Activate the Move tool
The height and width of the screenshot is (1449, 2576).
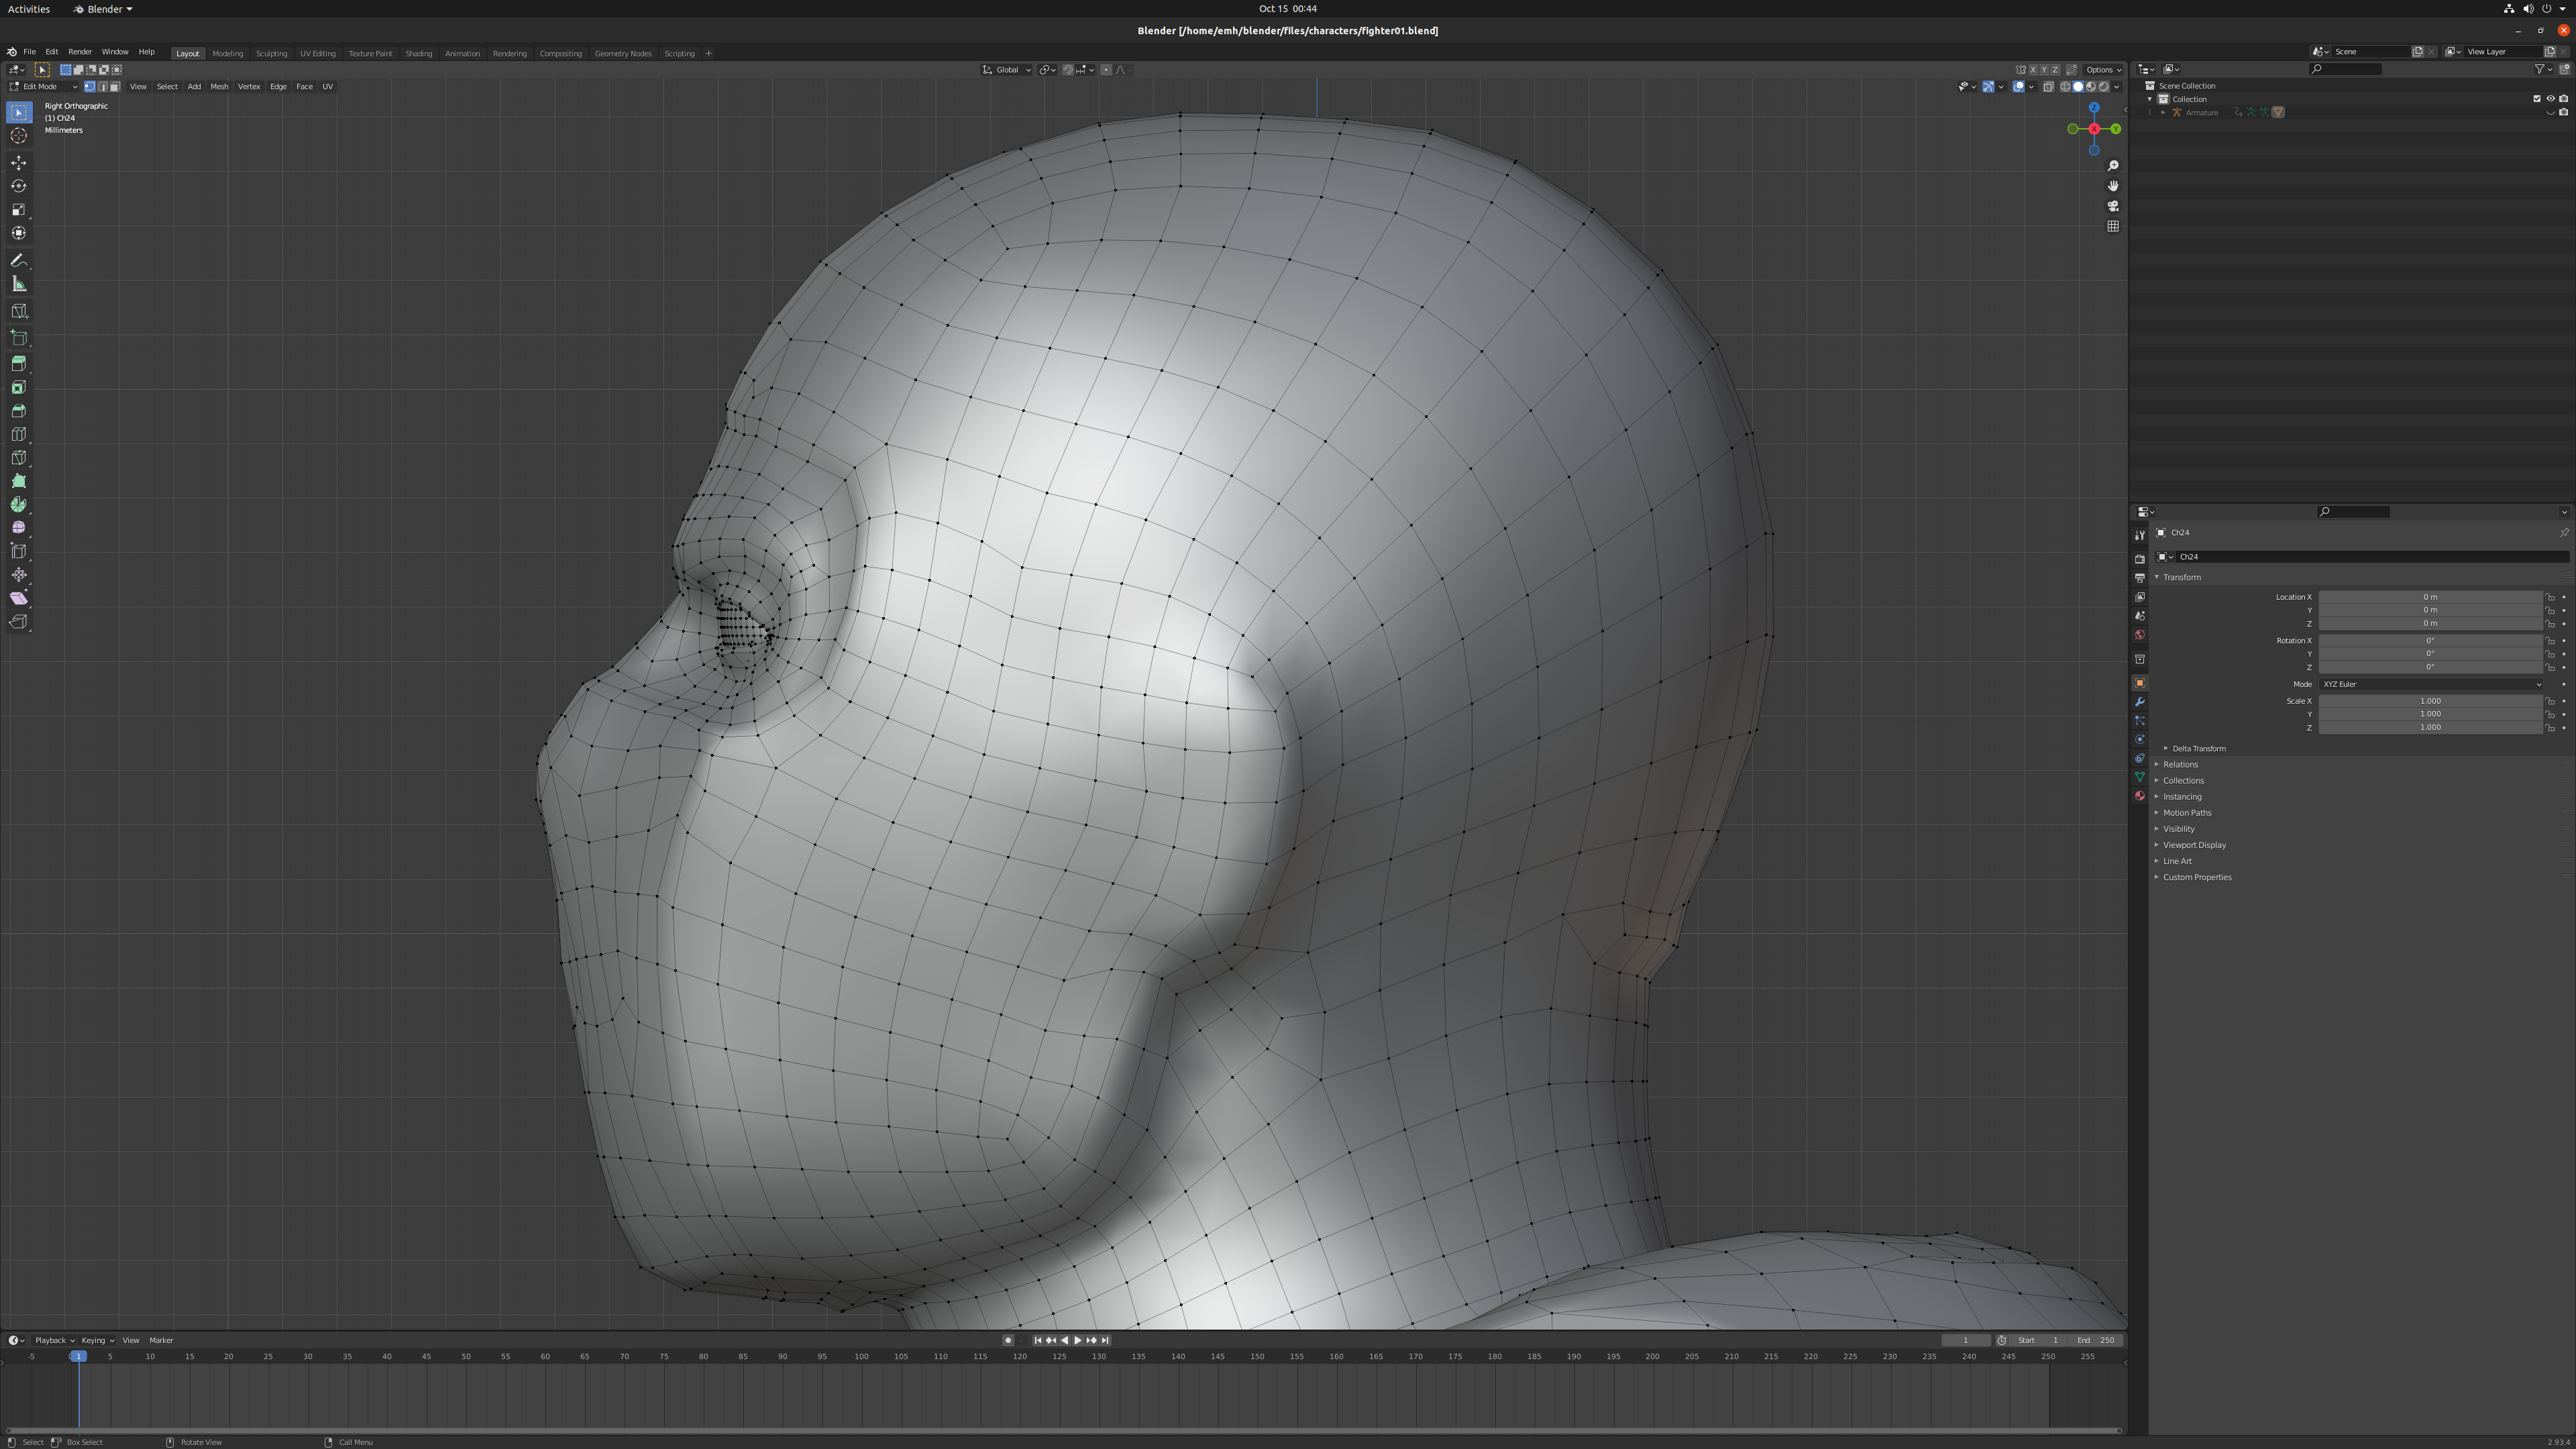coord(19,163)
